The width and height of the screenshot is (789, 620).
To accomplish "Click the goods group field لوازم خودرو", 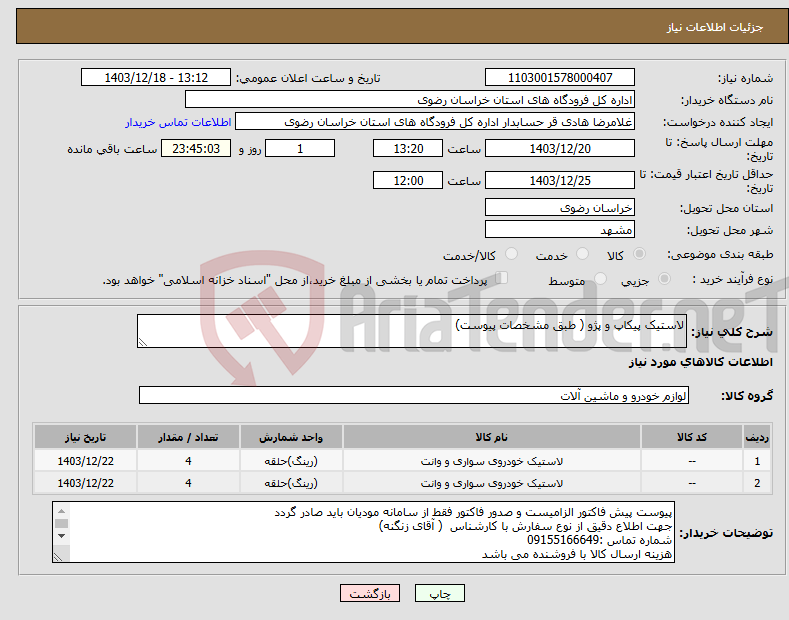I will coord(414,396).
